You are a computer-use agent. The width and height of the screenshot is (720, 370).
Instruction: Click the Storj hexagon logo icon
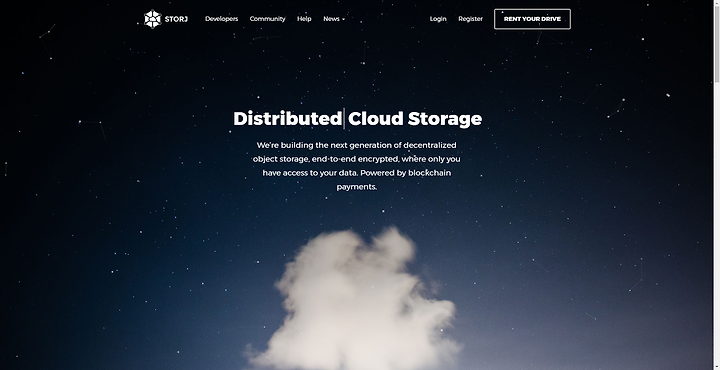tap(152, 19)
